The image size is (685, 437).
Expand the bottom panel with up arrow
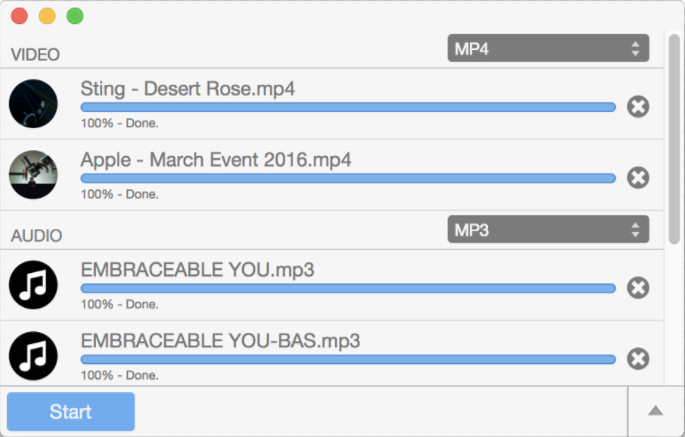(x=655, y=411)
